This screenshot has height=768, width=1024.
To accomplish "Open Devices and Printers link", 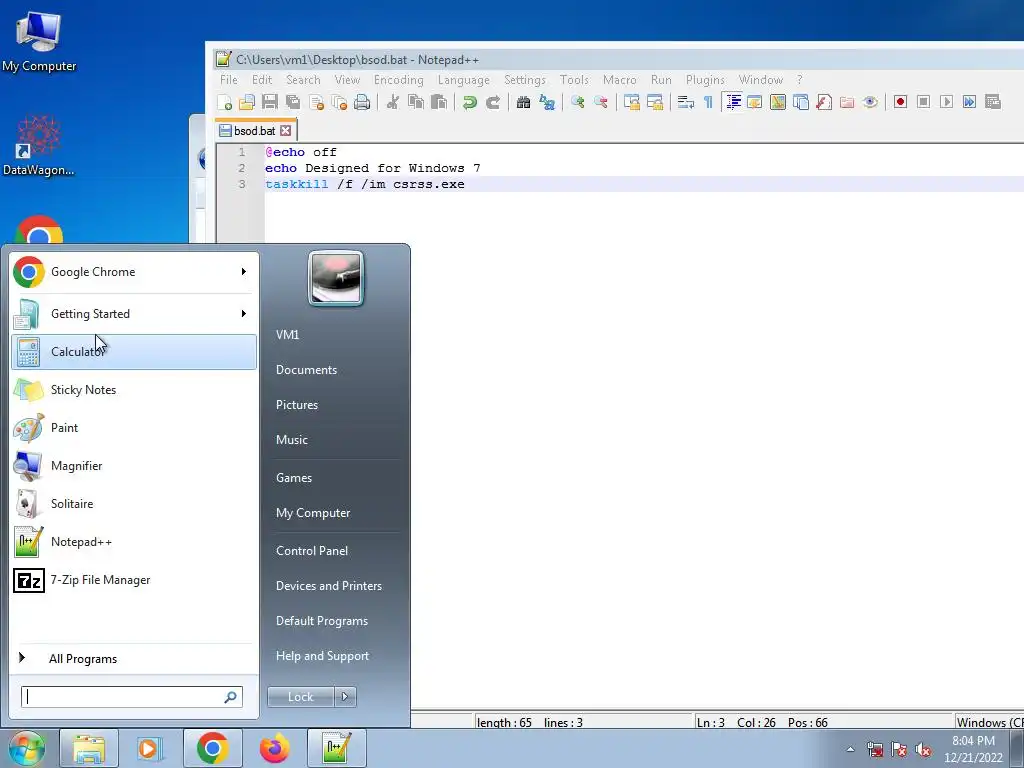I will click(x=328, y=586).
